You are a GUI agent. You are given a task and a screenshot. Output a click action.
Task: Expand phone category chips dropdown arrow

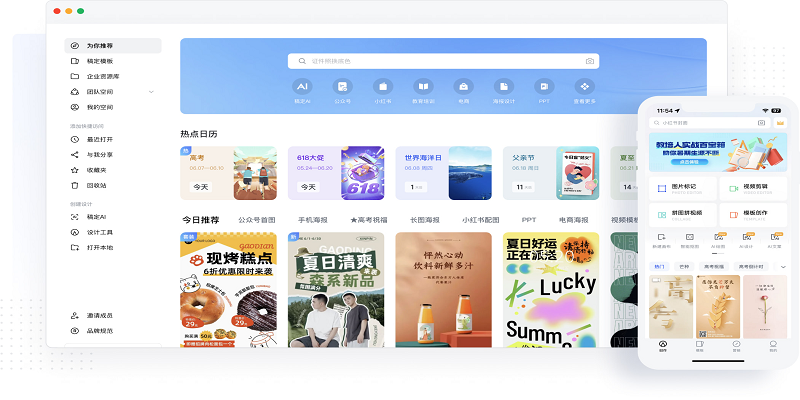(783, 267)
